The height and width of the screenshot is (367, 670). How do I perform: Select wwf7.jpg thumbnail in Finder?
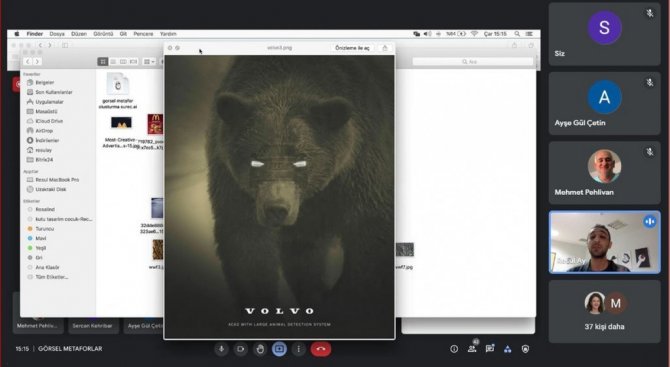tap(405, 250)
